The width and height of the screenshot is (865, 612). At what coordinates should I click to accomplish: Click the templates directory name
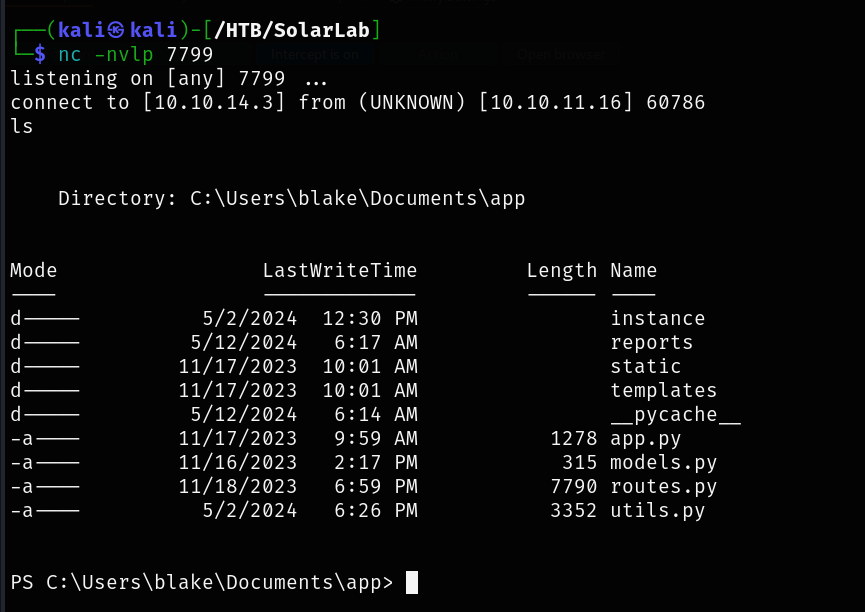pyautogui.click(x=663, y=391)
